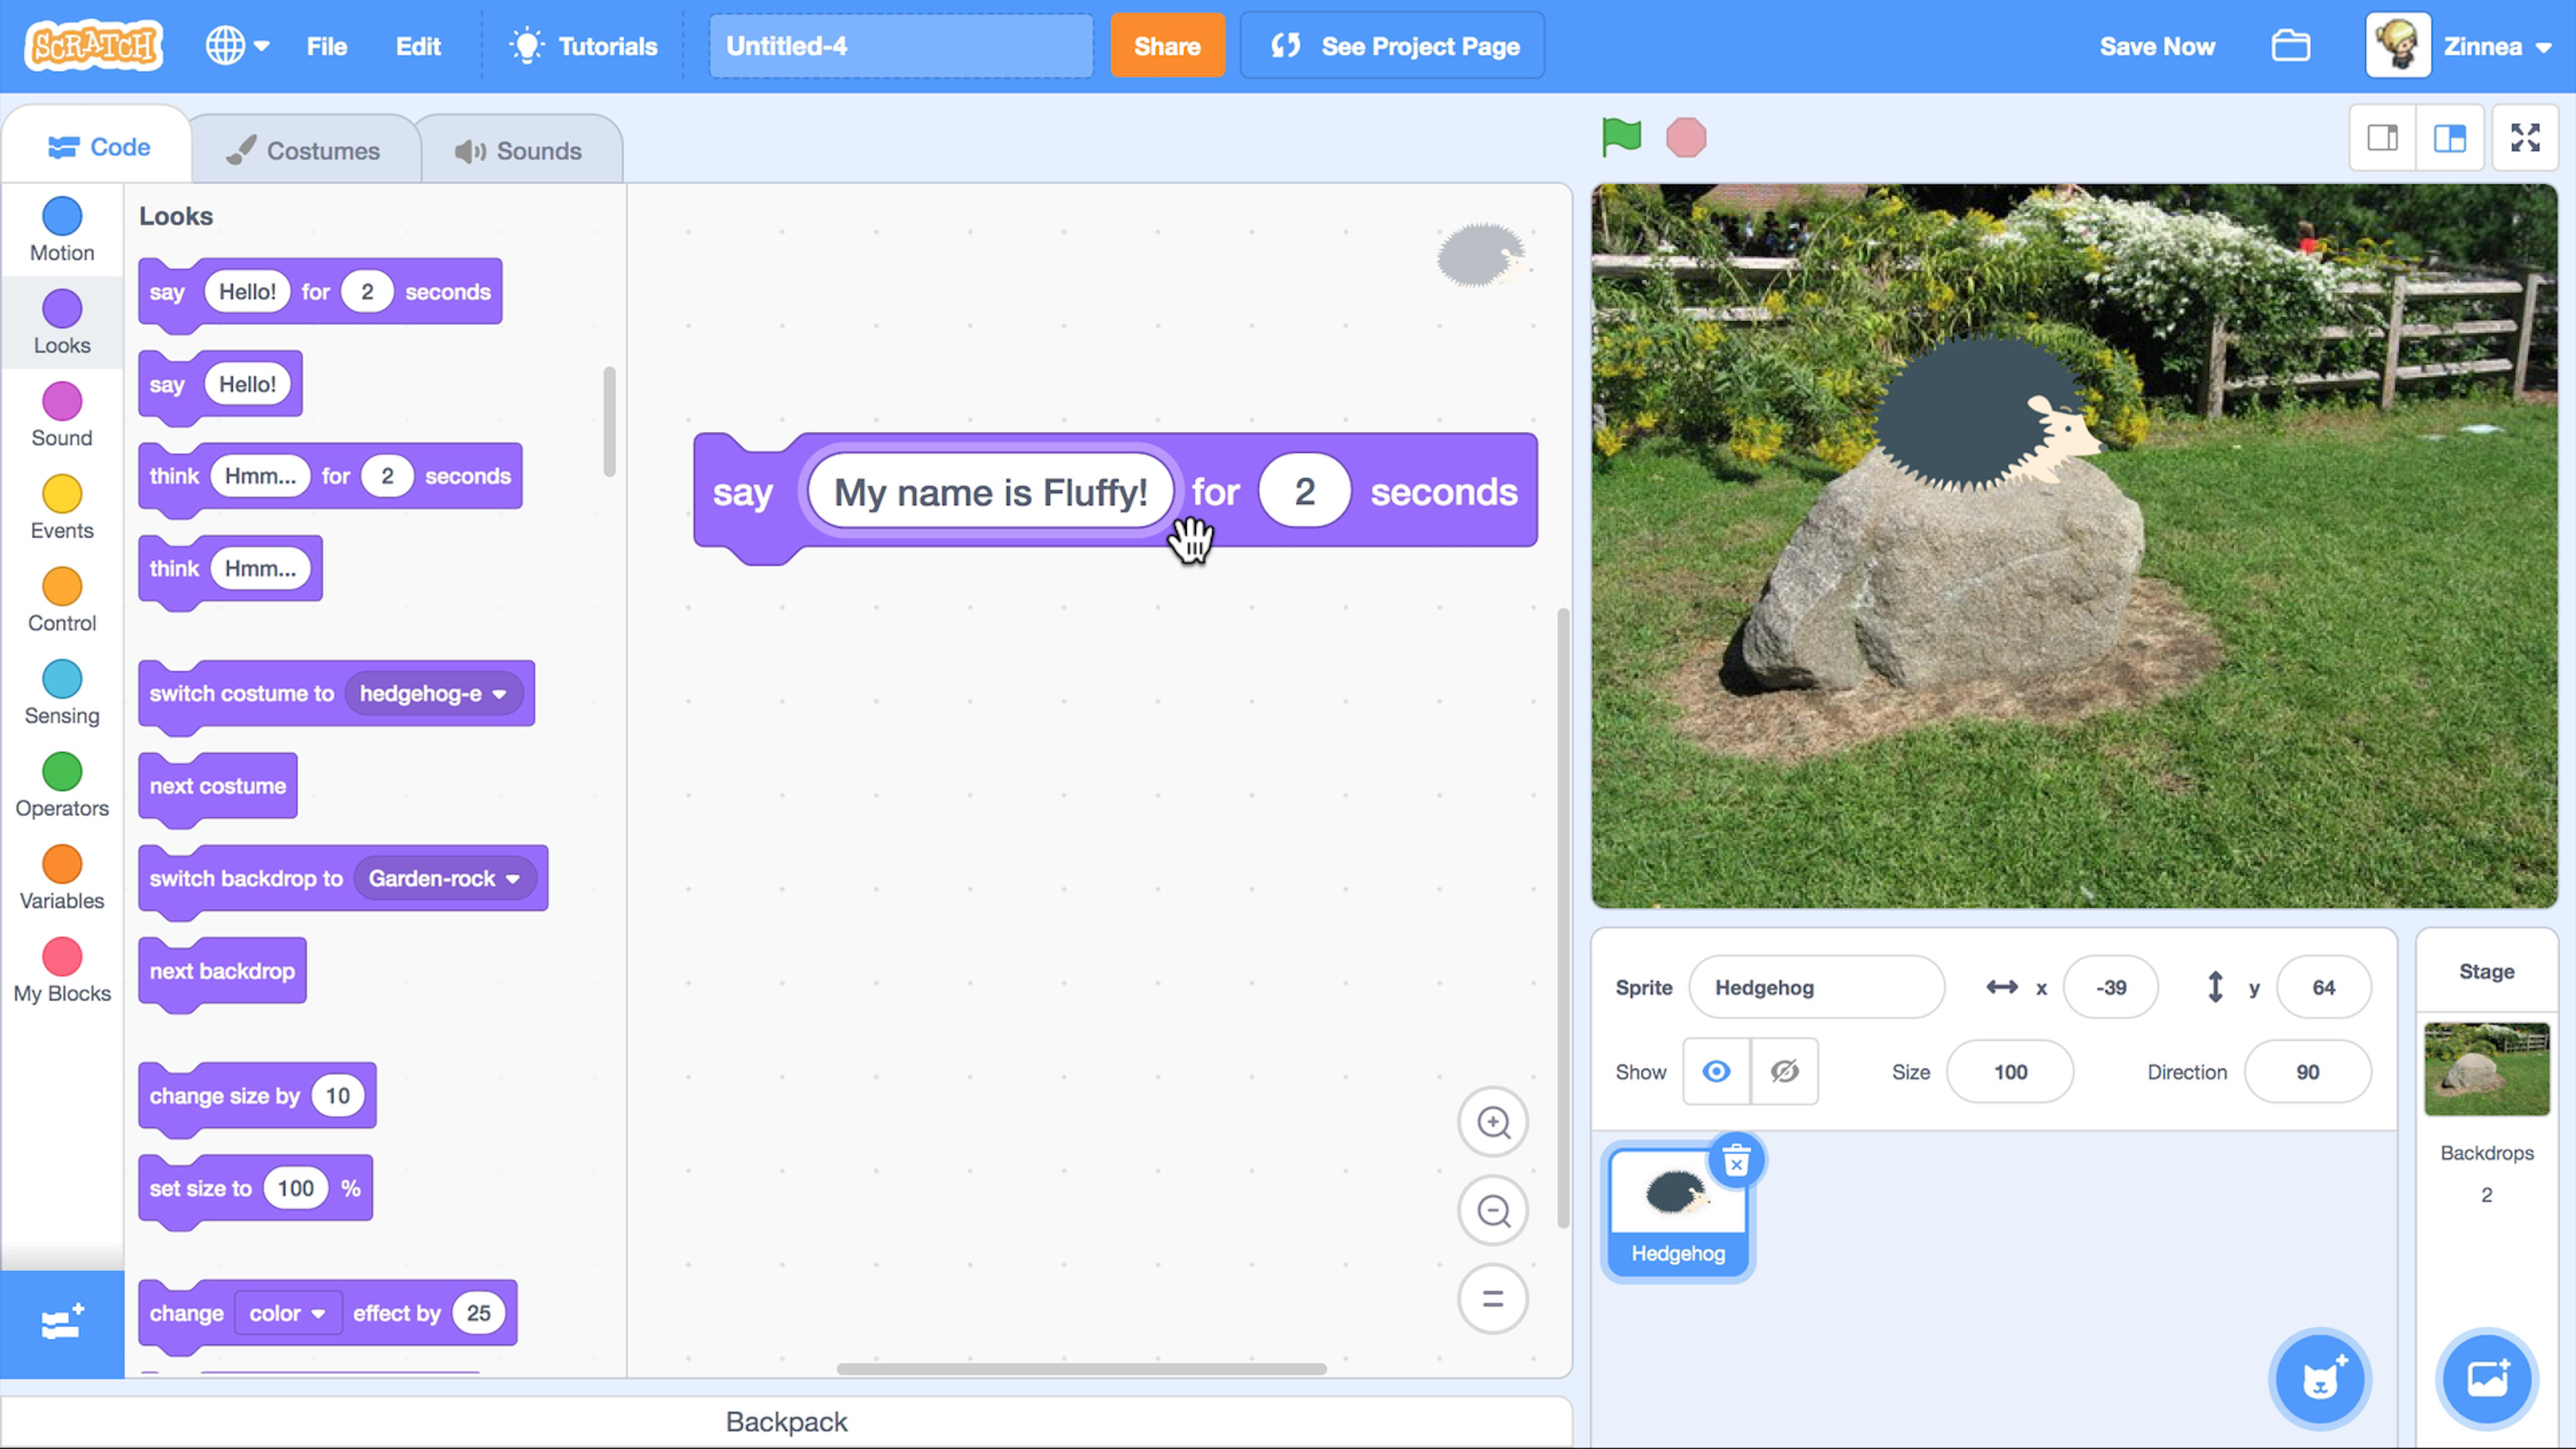Hide sprite using crossed-eye icon
The width and height of the screenshot is (2576, 1449).
pos(1785,1072)
